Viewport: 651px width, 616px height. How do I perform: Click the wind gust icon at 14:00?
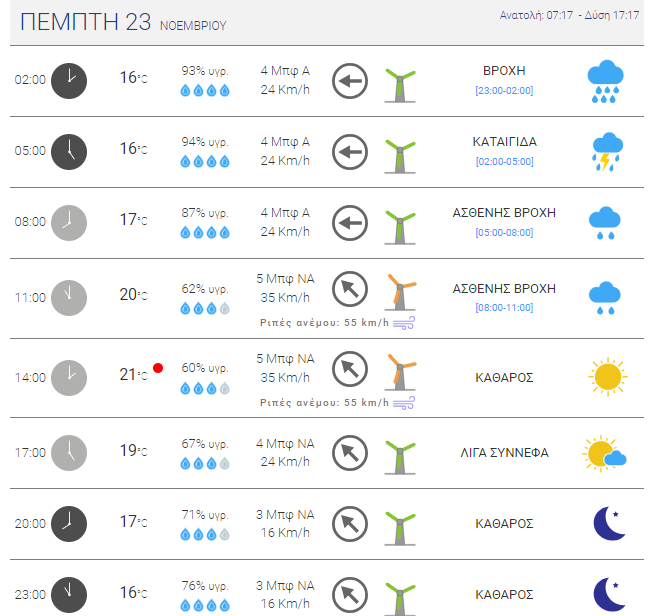tap(404, 403)
